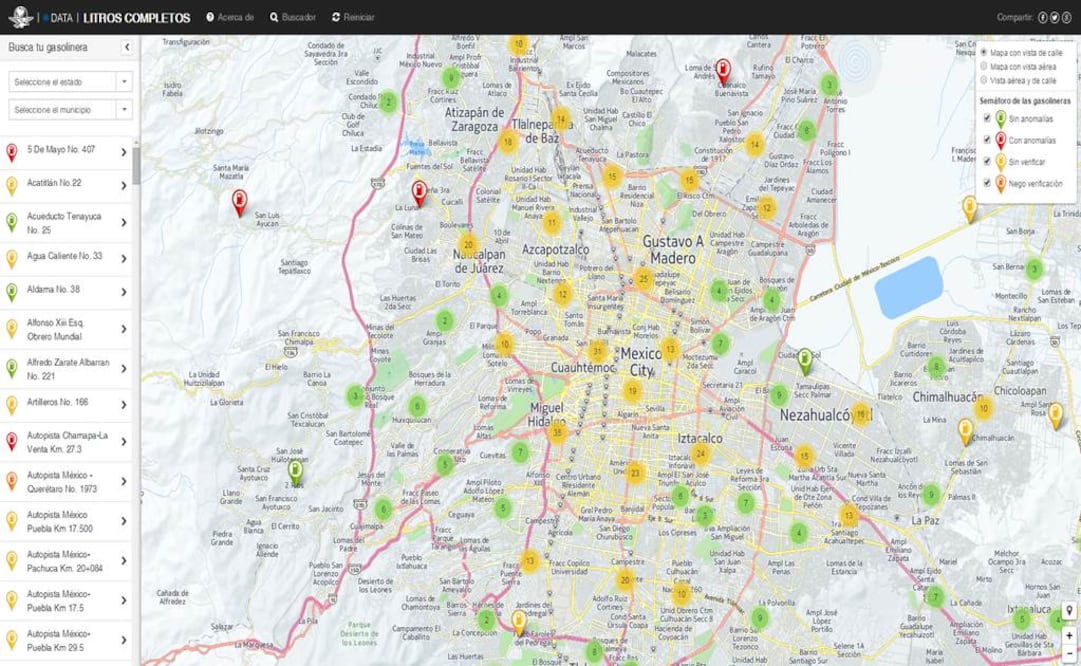This screenshot has width=1081, height=666.
Task: Select Mapa con vista aérea option
Action: [x=984, y=66]
